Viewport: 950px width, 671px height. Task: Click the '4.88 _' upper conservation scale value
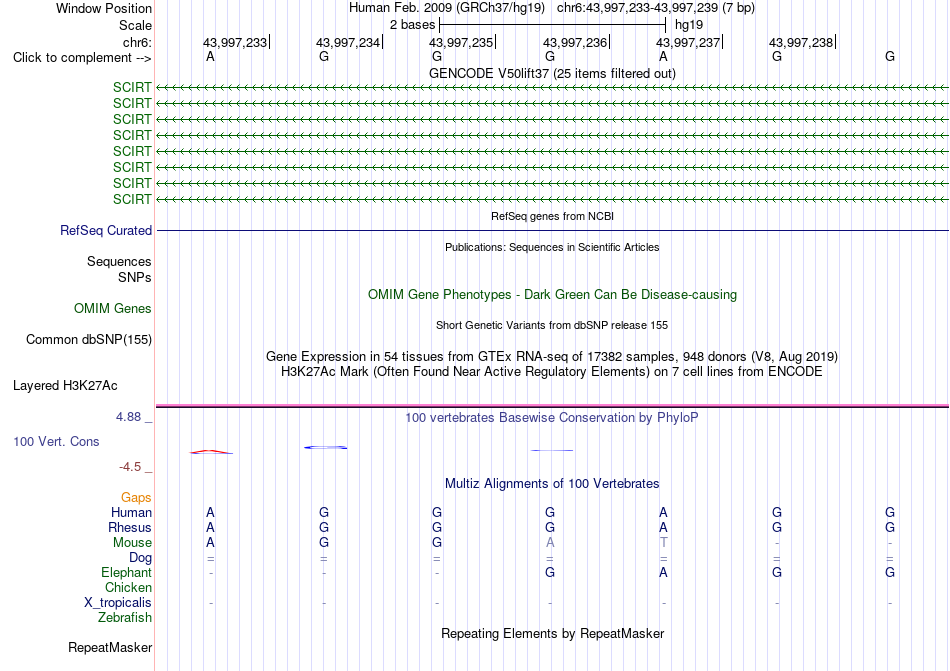tap(133, 417)
